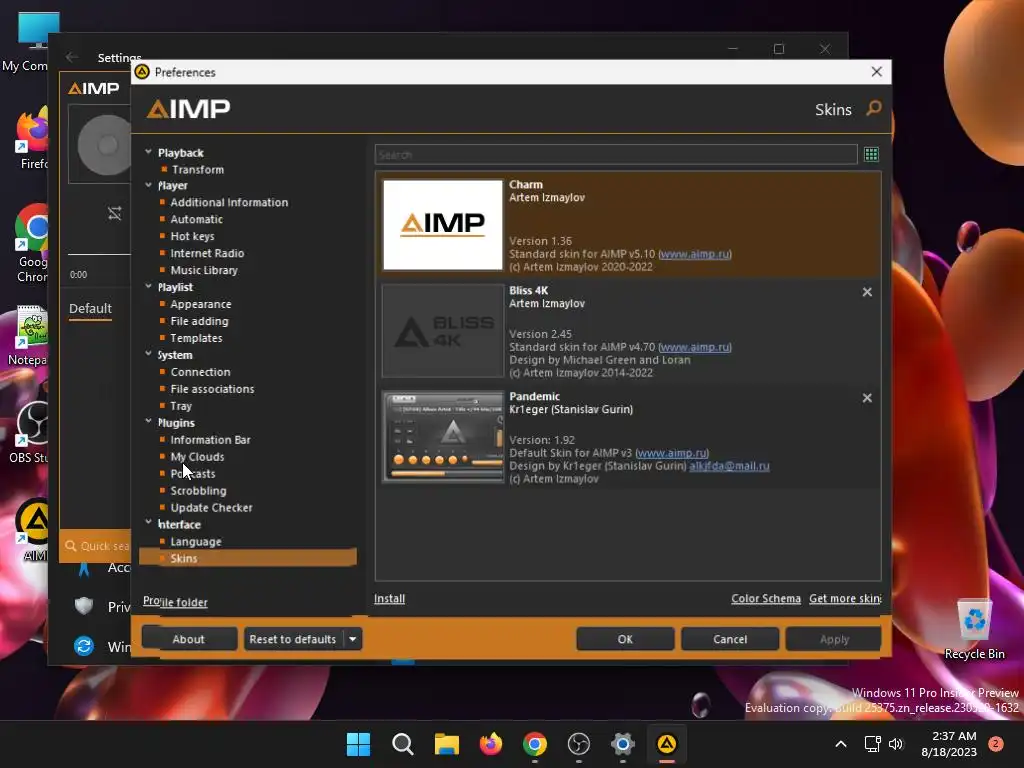Toggle shuffle icon in AIMP player window
The height and width of the screenshot is (768, 1024).
114,213
